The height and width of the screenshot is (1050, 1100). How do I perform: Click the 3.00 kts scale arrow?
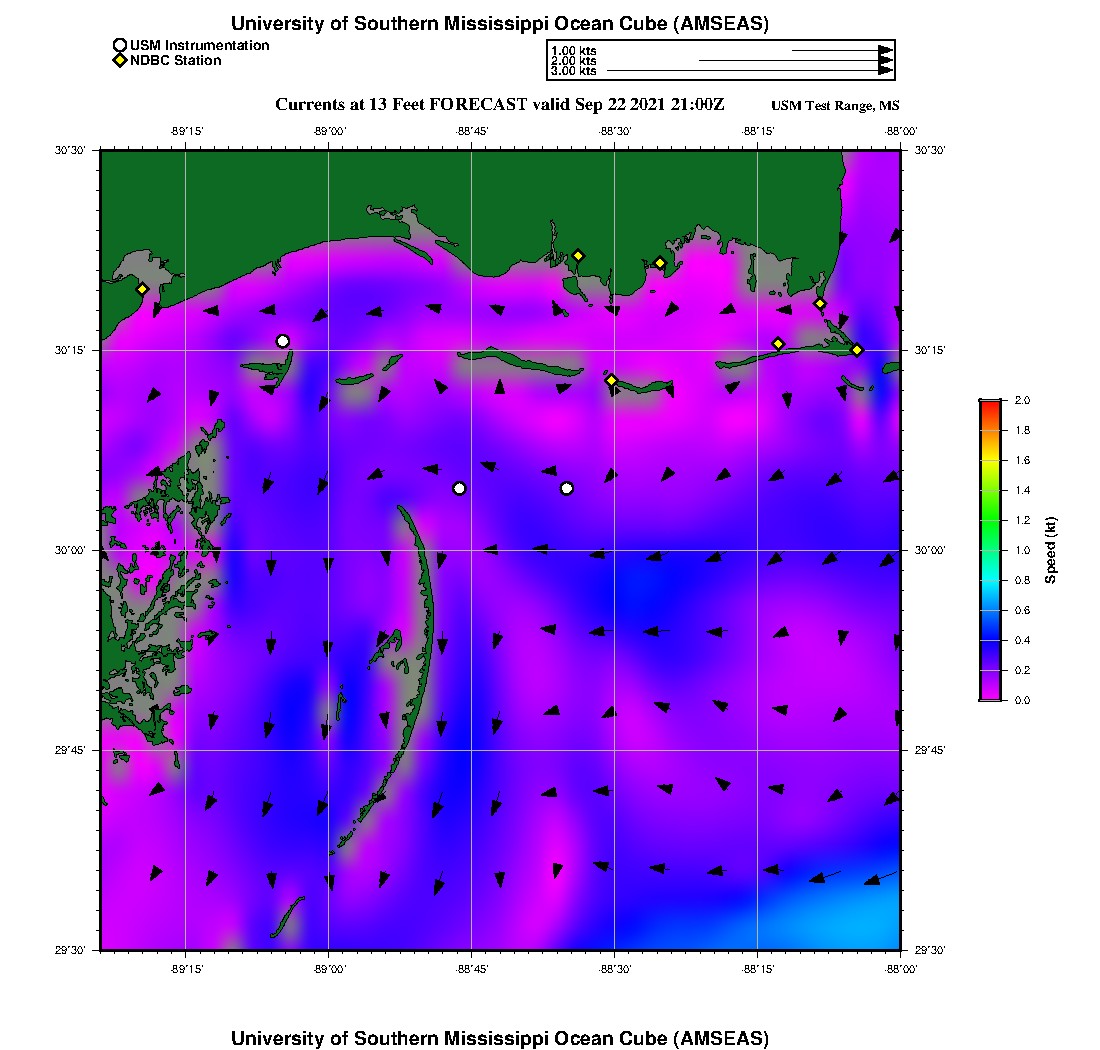(748, 71)
